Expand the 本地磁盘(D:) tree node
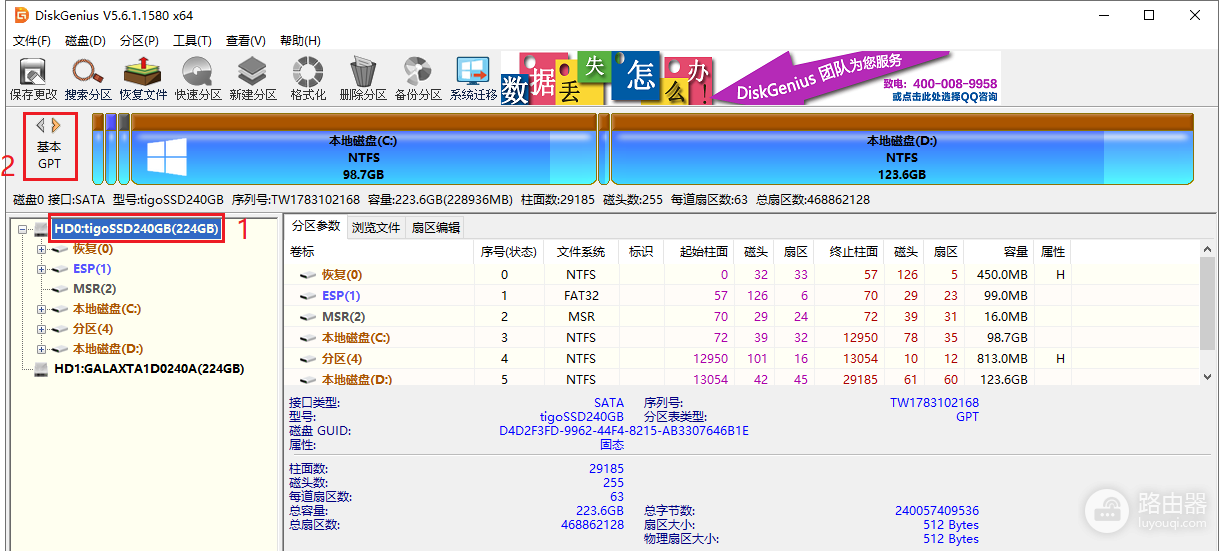 (x=42, y=349)
